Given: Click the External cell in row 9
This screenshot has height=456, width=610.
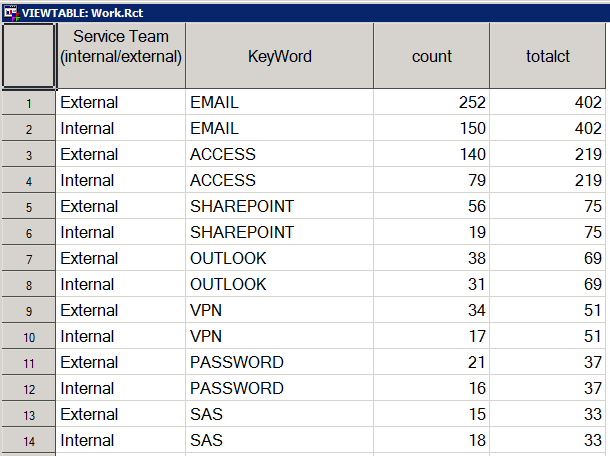Looking at the screenshot, I should (x=120, y=311).
